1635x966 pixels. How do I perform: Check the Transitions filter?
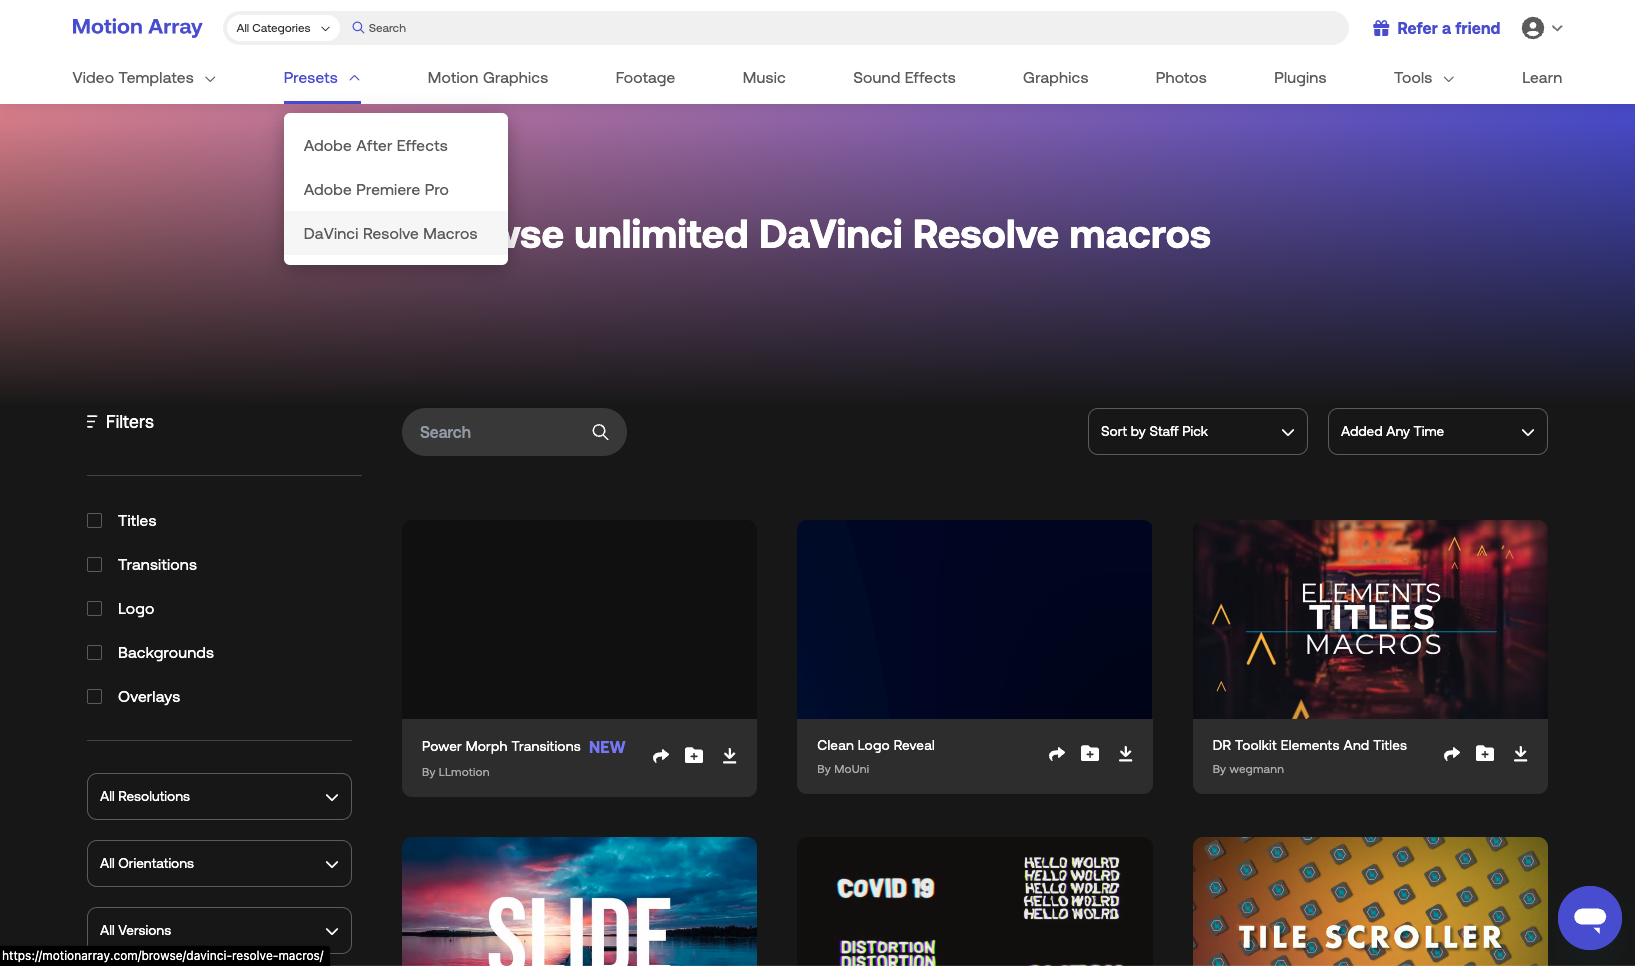pyautogui.click(x=95, y=565)
